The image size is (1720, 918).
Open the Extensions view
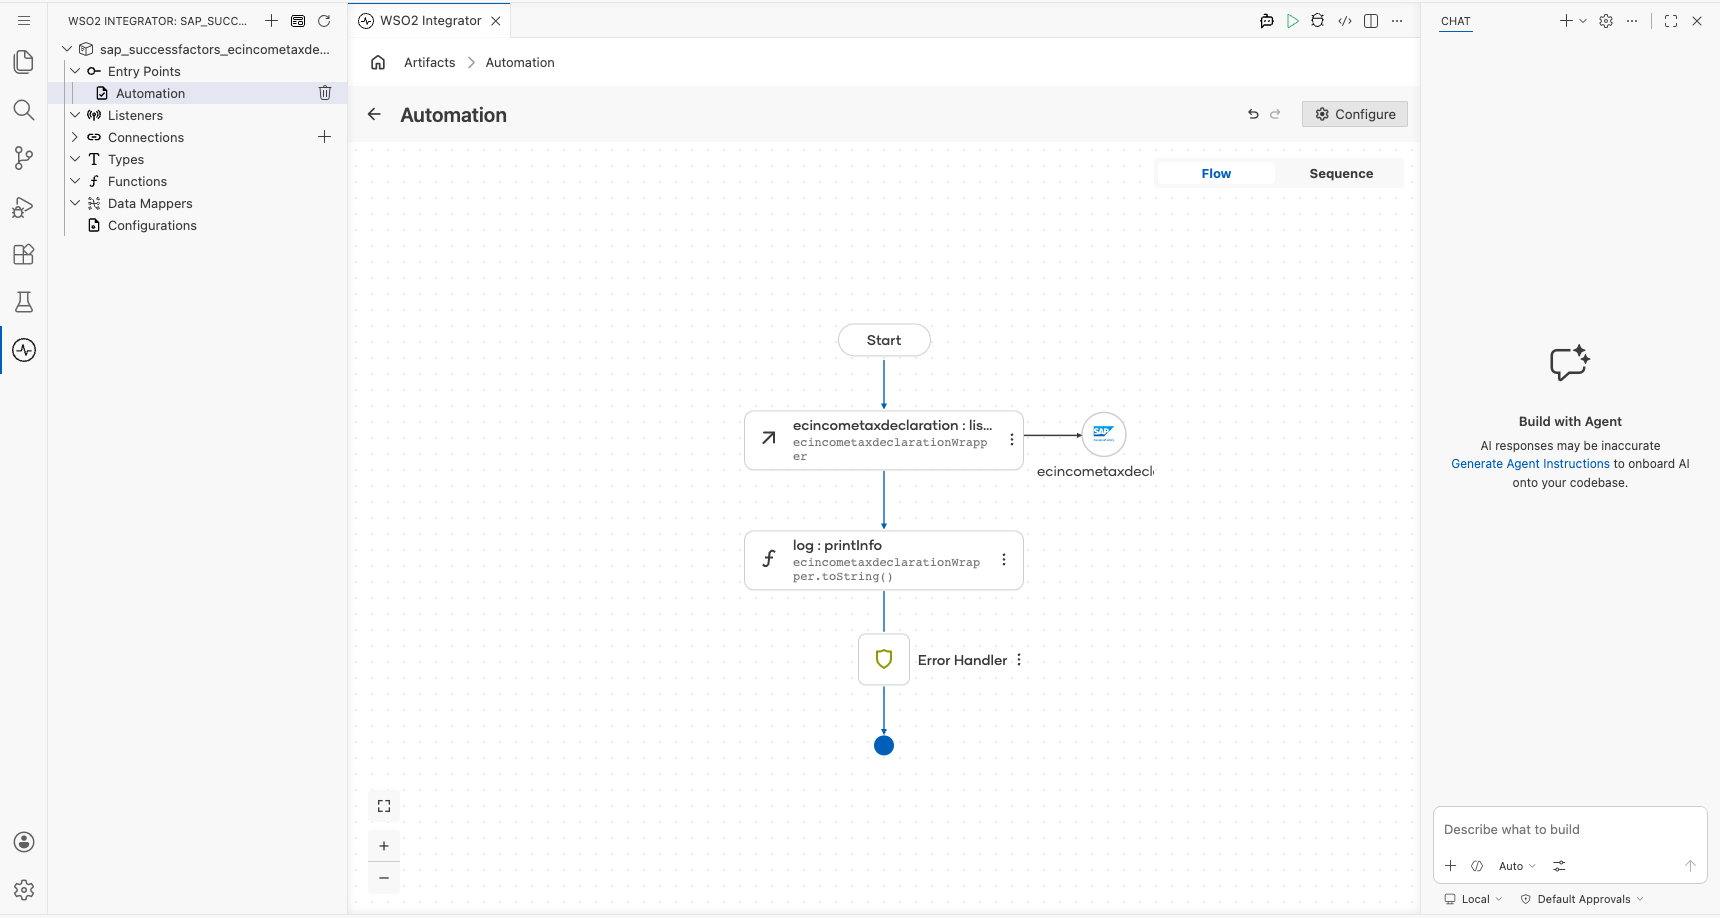24,254
